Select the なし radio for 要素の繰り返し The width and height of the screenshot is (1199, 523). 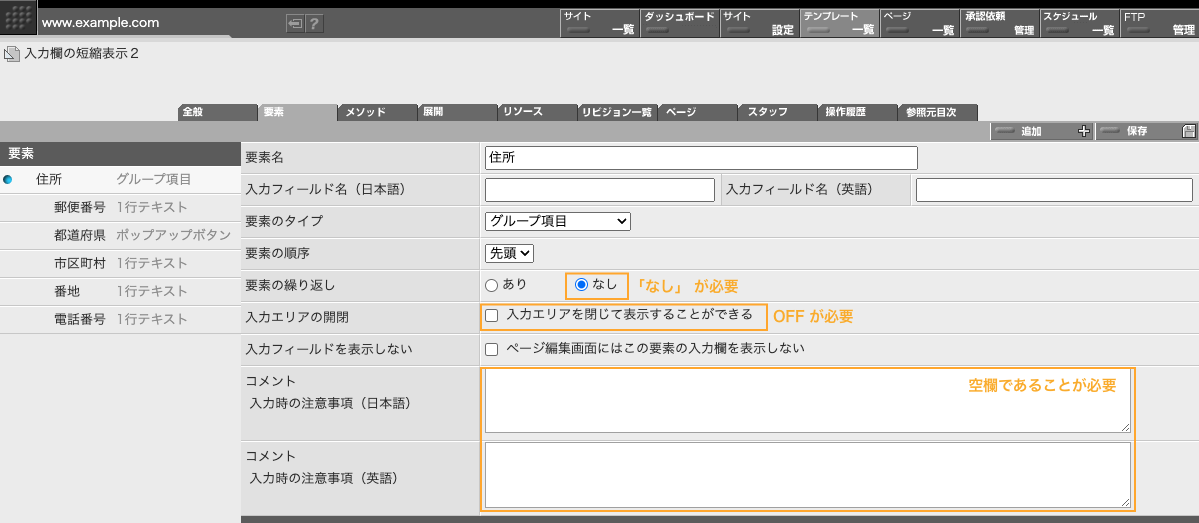coord(581,285)
